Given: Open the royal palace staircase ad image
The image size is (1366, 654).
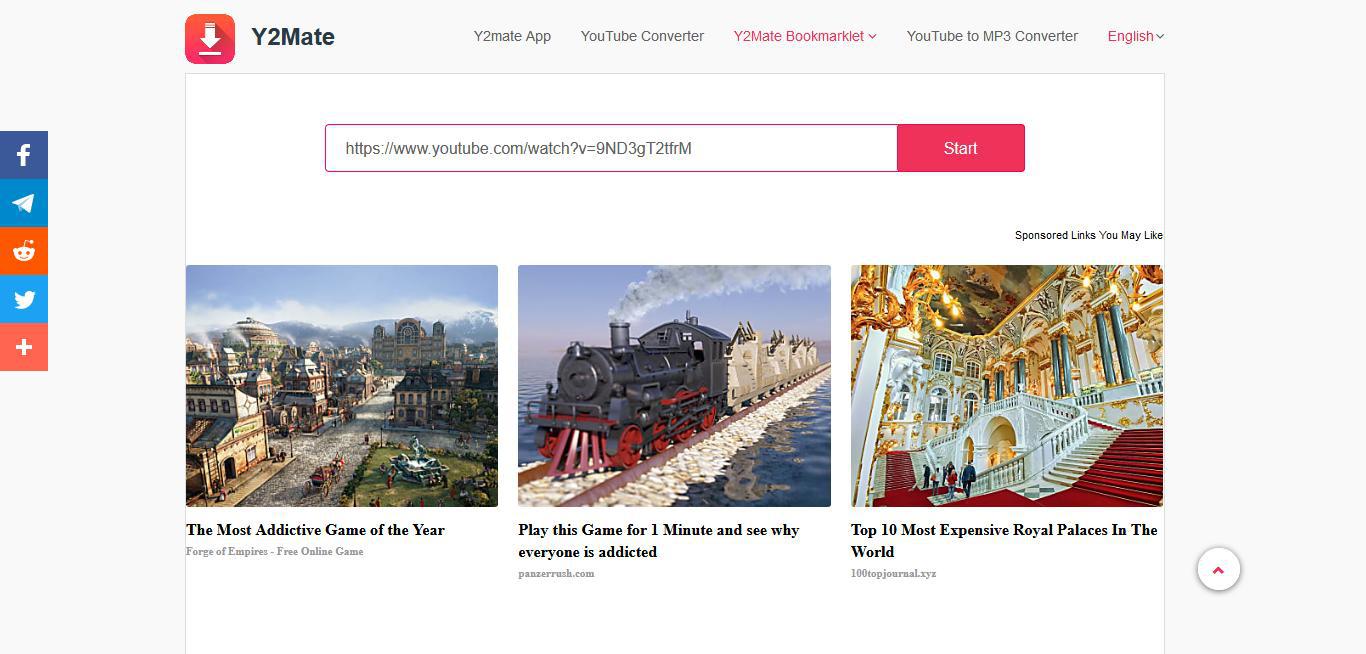Looking at the screenshot, I should (1006, 386).
